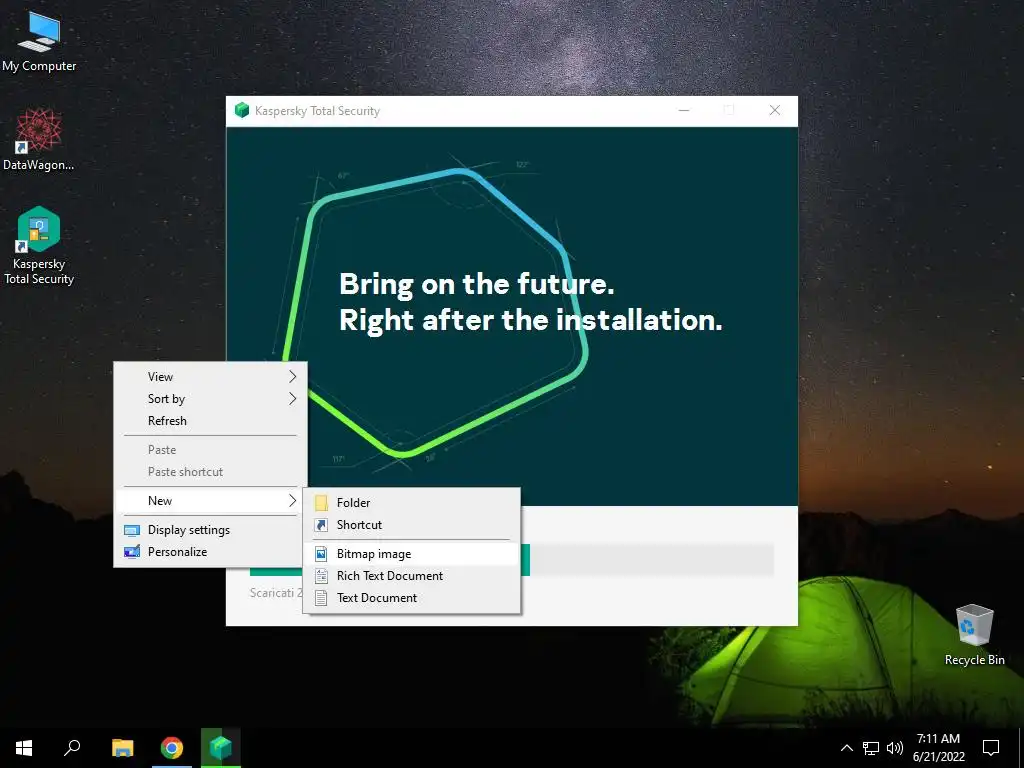Open Kaspersky Total Security desktop shortcut
This screenshot has height=768, width=1024.
[39, 245]
